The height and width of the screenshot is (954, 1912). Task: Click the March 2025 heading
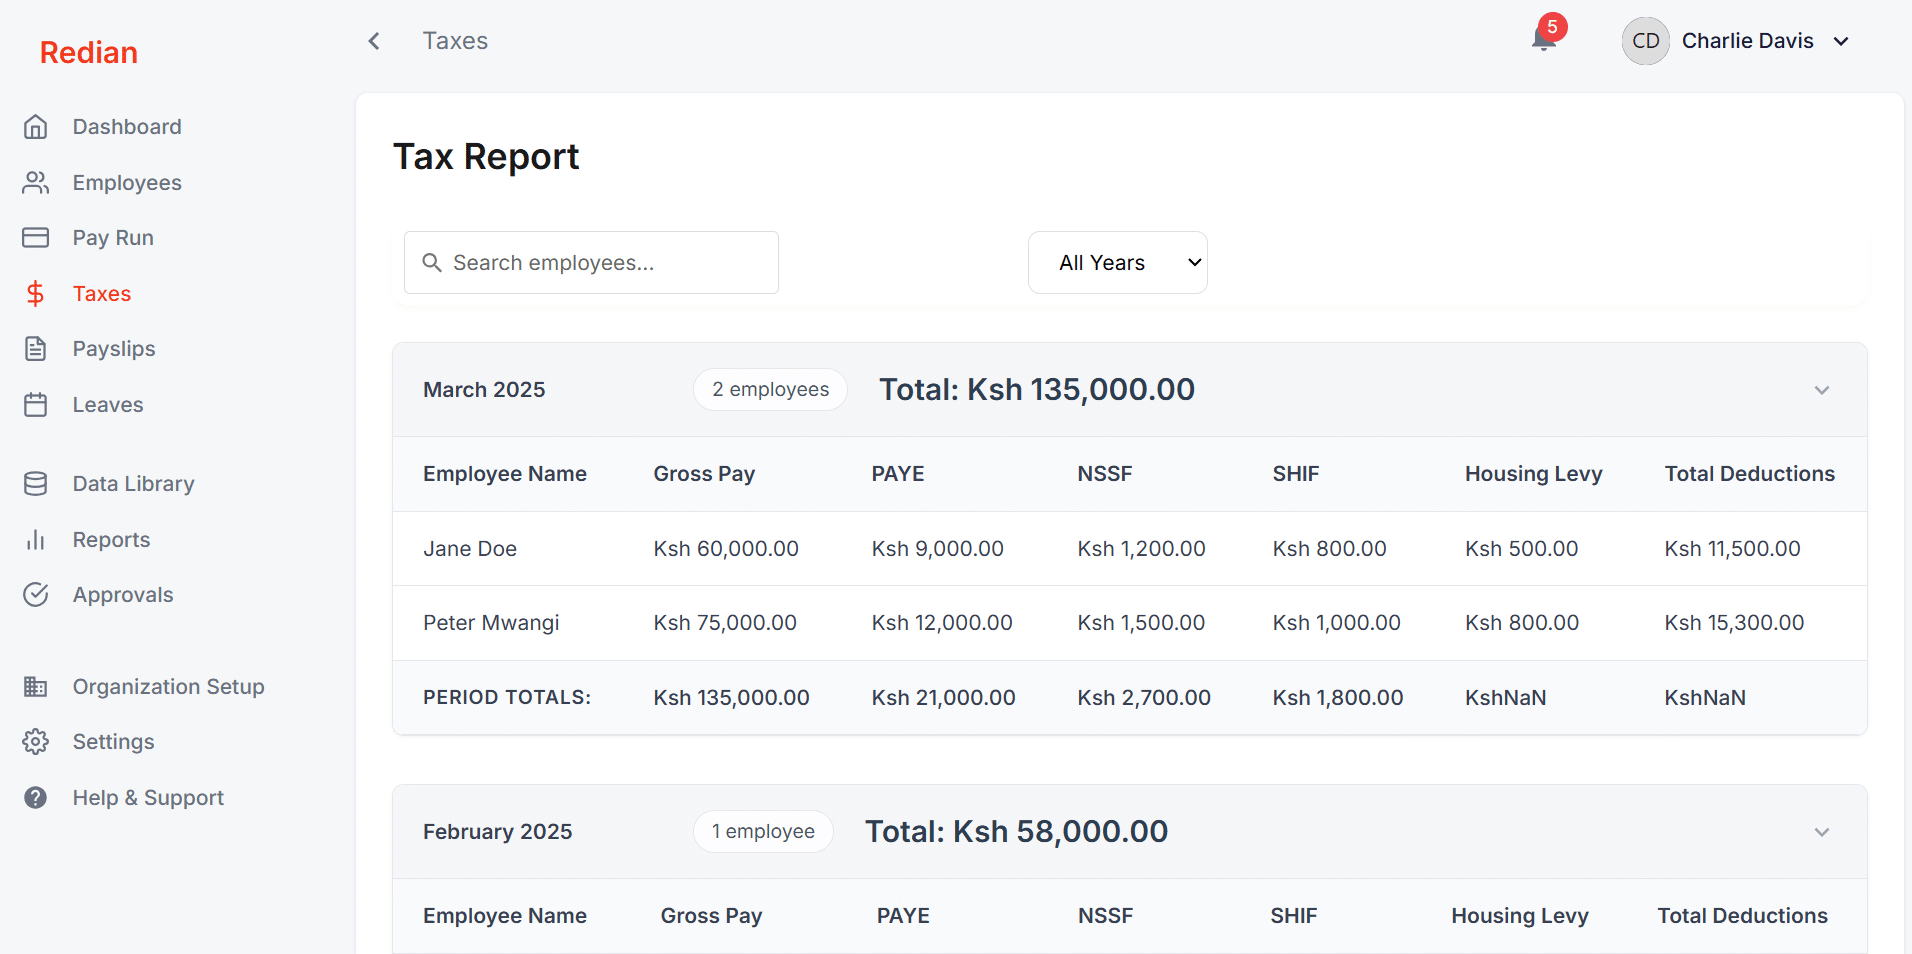point(484,390)
